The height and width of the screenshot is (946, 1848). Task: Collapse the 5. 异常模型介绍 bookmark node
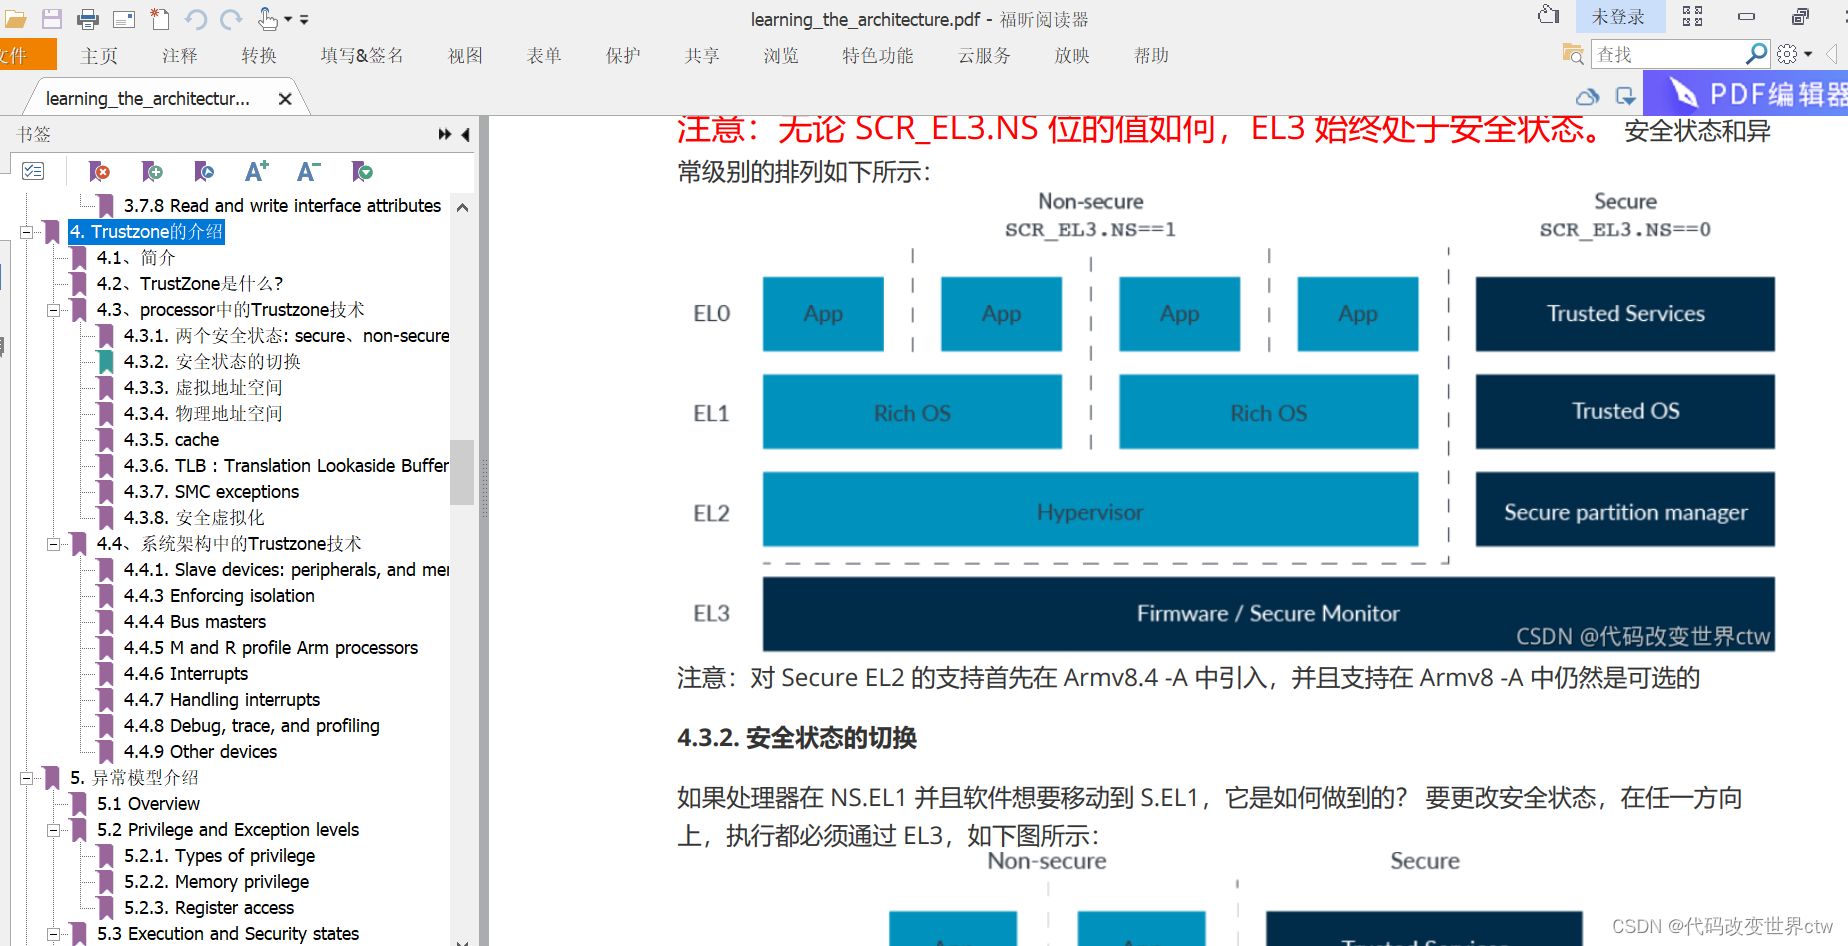(27, 778)
